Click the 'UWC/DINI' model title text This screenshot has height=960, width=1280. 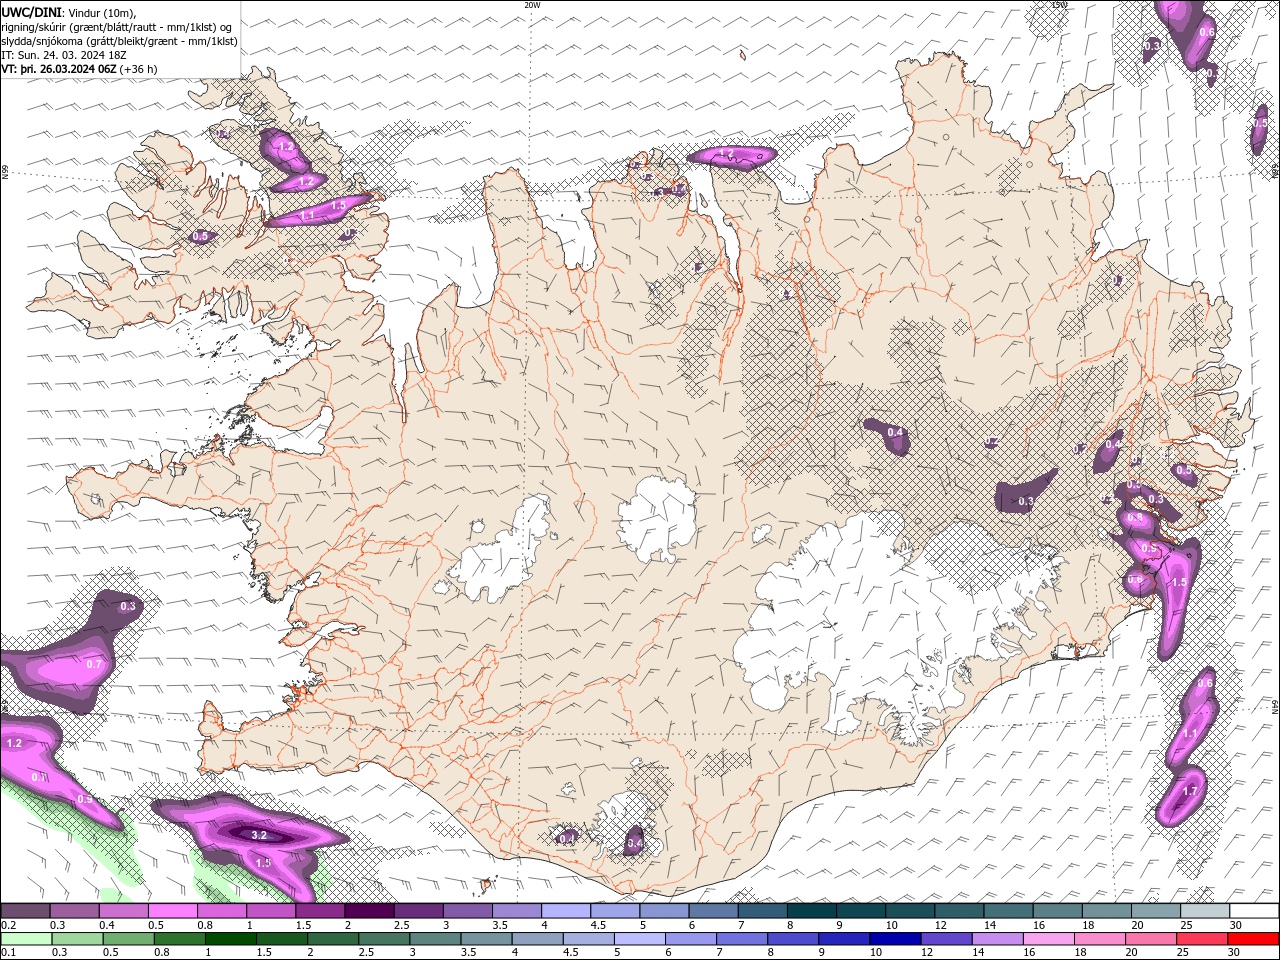[x=30, y=12]
